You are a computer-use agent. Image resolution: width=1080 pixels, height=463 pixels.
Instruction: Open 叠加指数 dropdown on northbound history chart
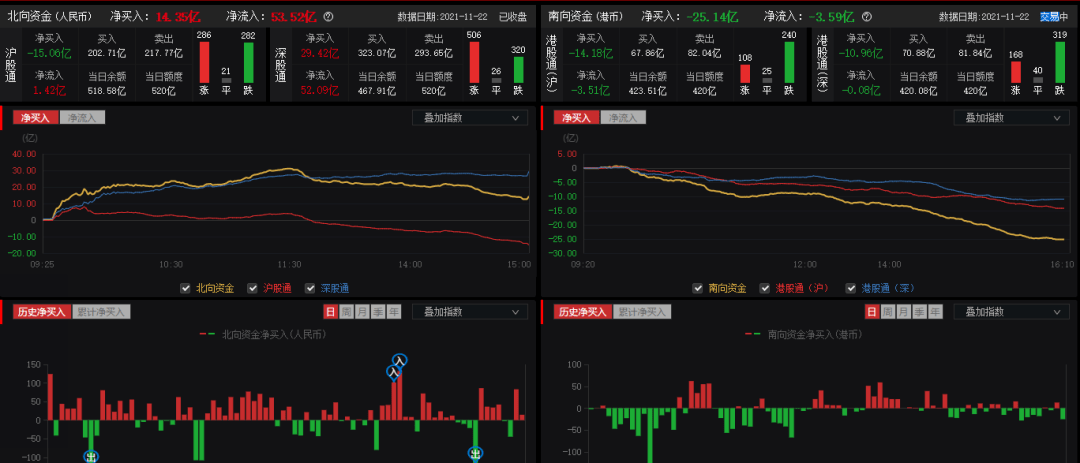[470, 312]
